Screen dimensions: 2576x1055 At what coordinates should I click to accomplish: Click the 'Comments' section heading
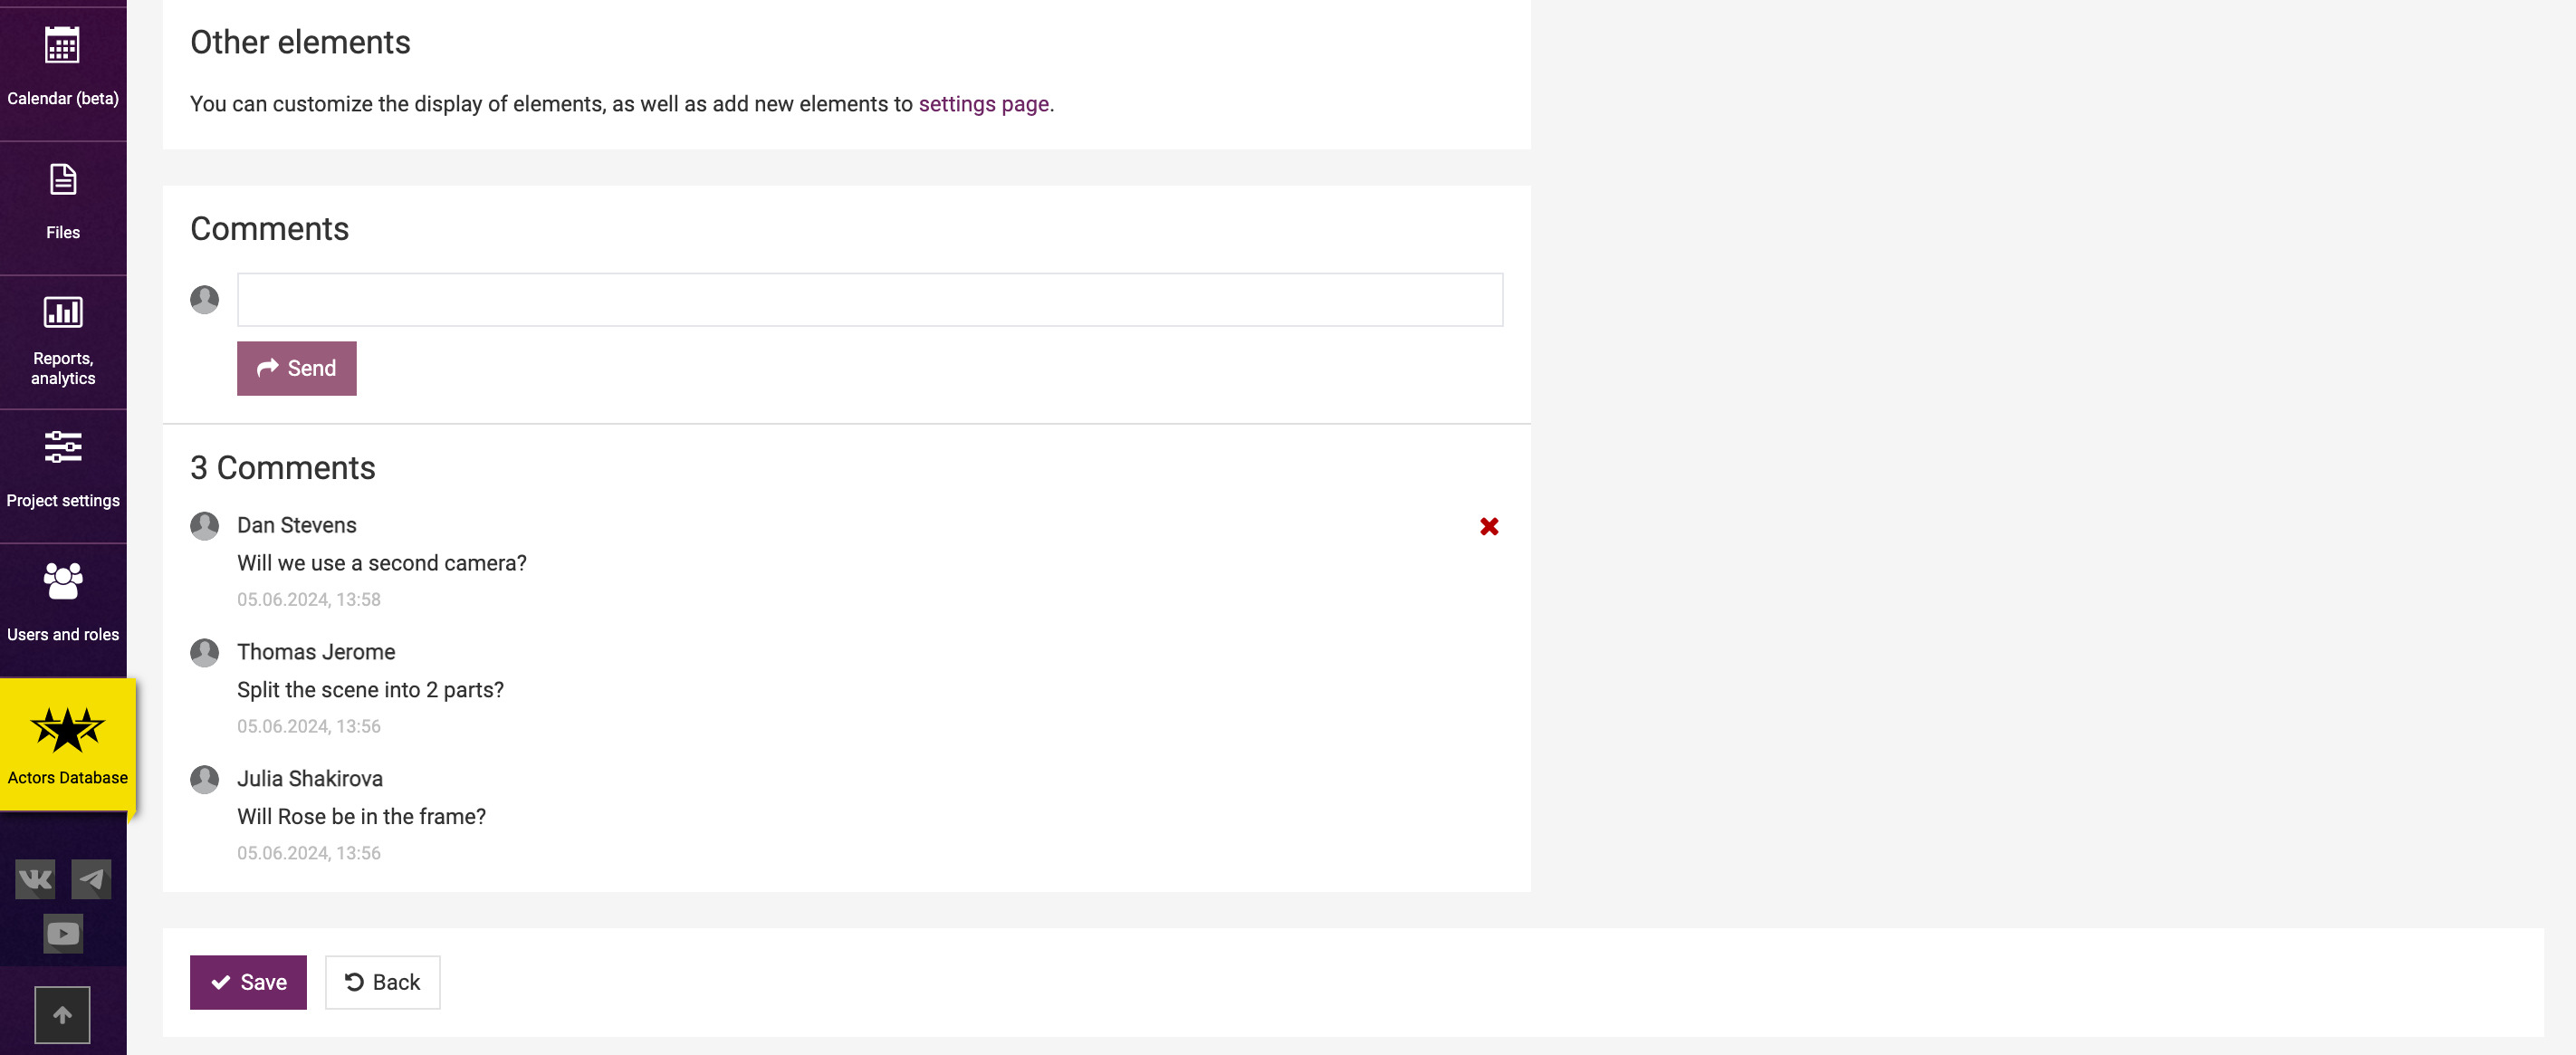270,229
